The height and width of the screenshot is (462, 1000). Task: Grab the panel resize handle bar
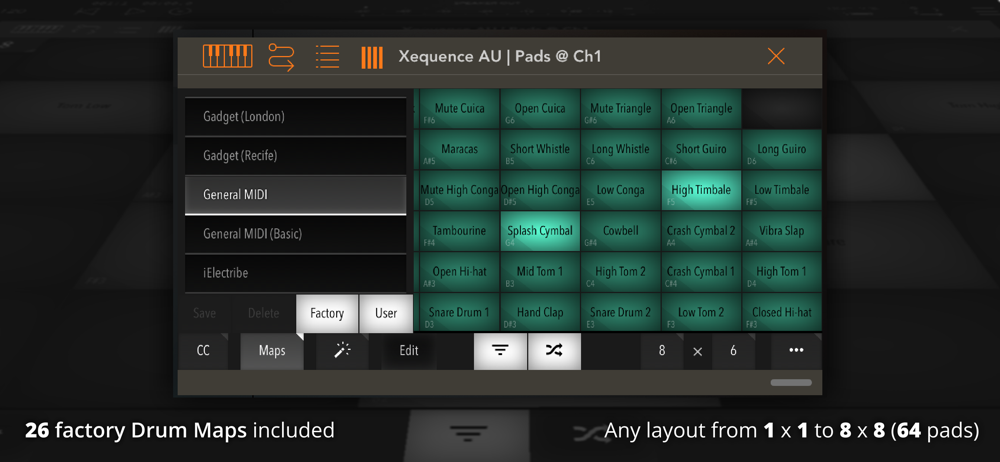[791, 383]
